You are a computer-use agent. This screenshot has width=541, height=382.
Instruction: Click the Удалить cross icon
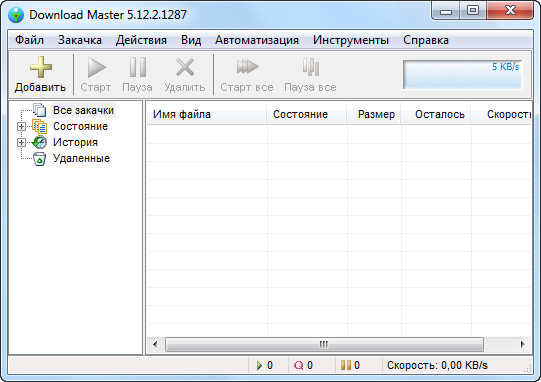185,67
